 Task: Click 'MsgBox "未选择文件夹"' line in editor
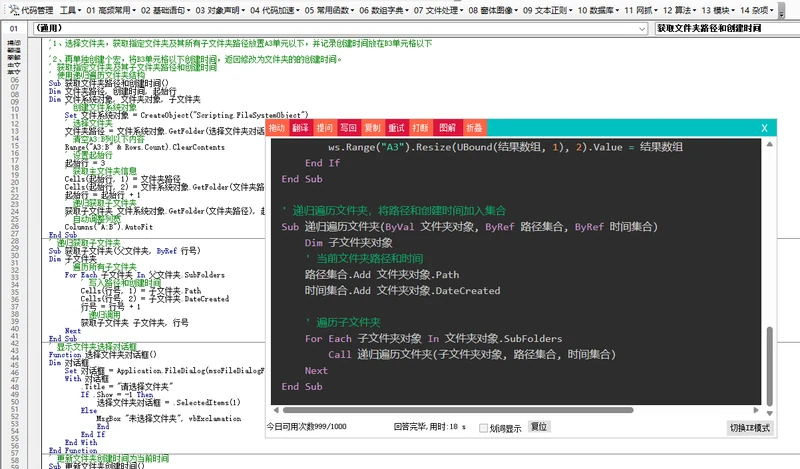pos(168,418)
